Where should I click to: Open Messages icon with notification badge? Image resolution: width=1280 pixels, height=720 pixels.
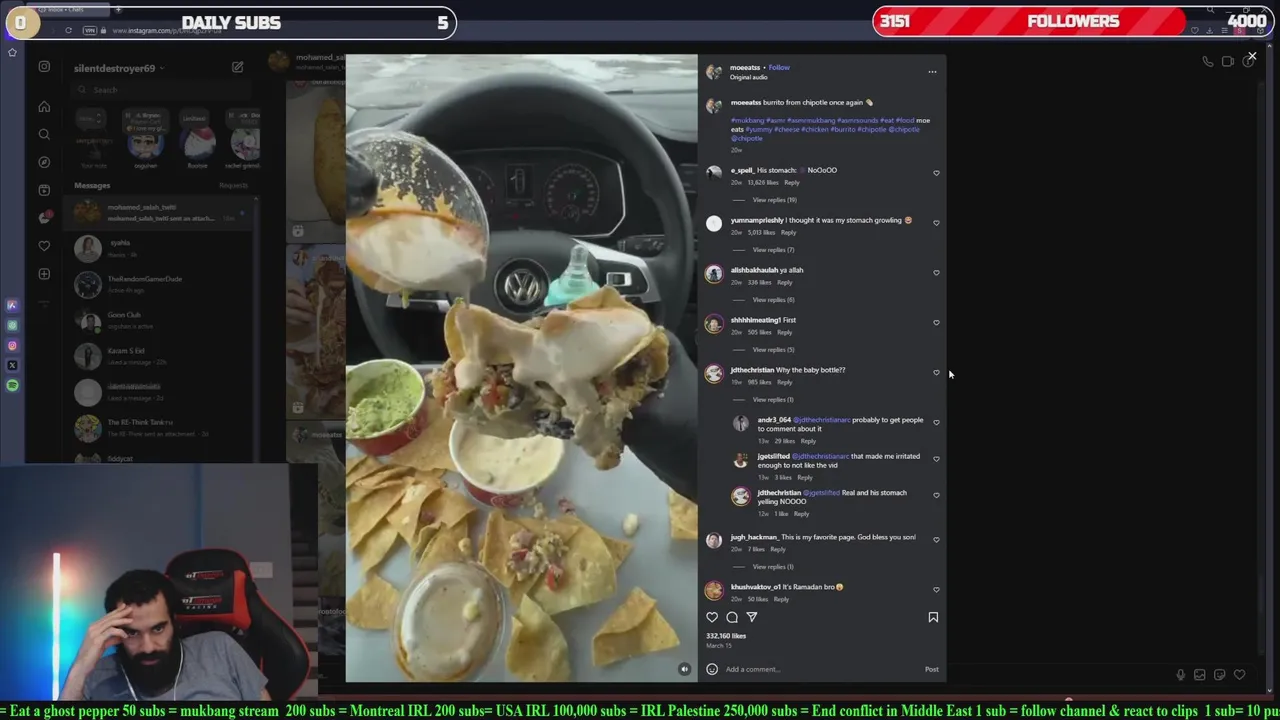(44, 218)
